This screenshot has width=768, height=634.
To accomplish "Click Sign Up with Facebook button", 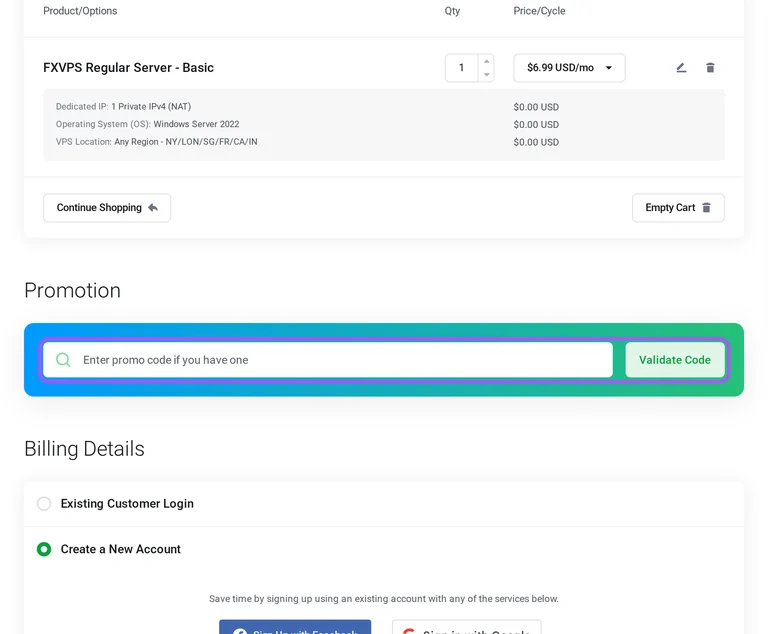I will pos(295,627).
